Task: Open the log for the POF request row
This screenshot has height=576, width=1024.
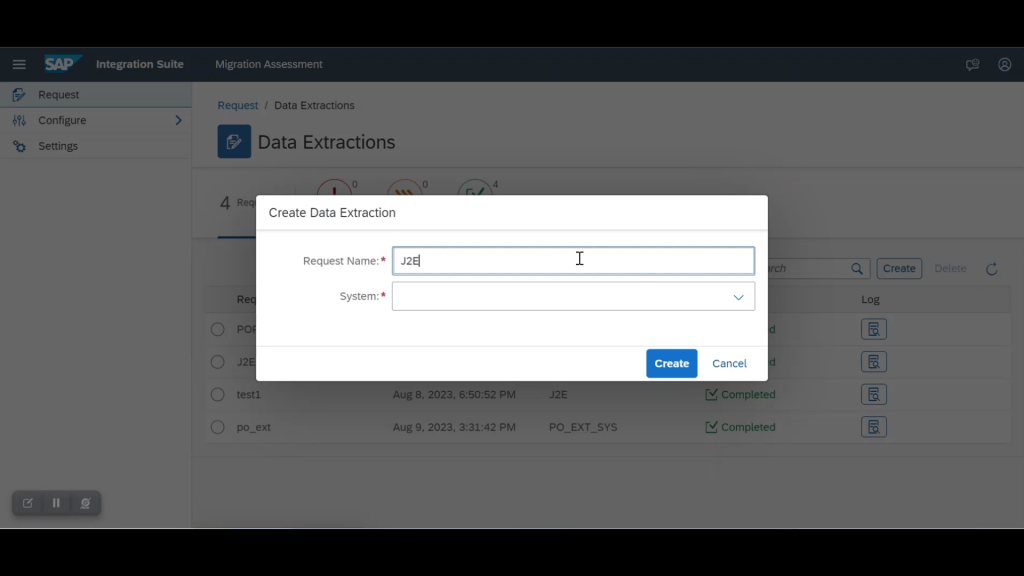Action: [874, 329]
